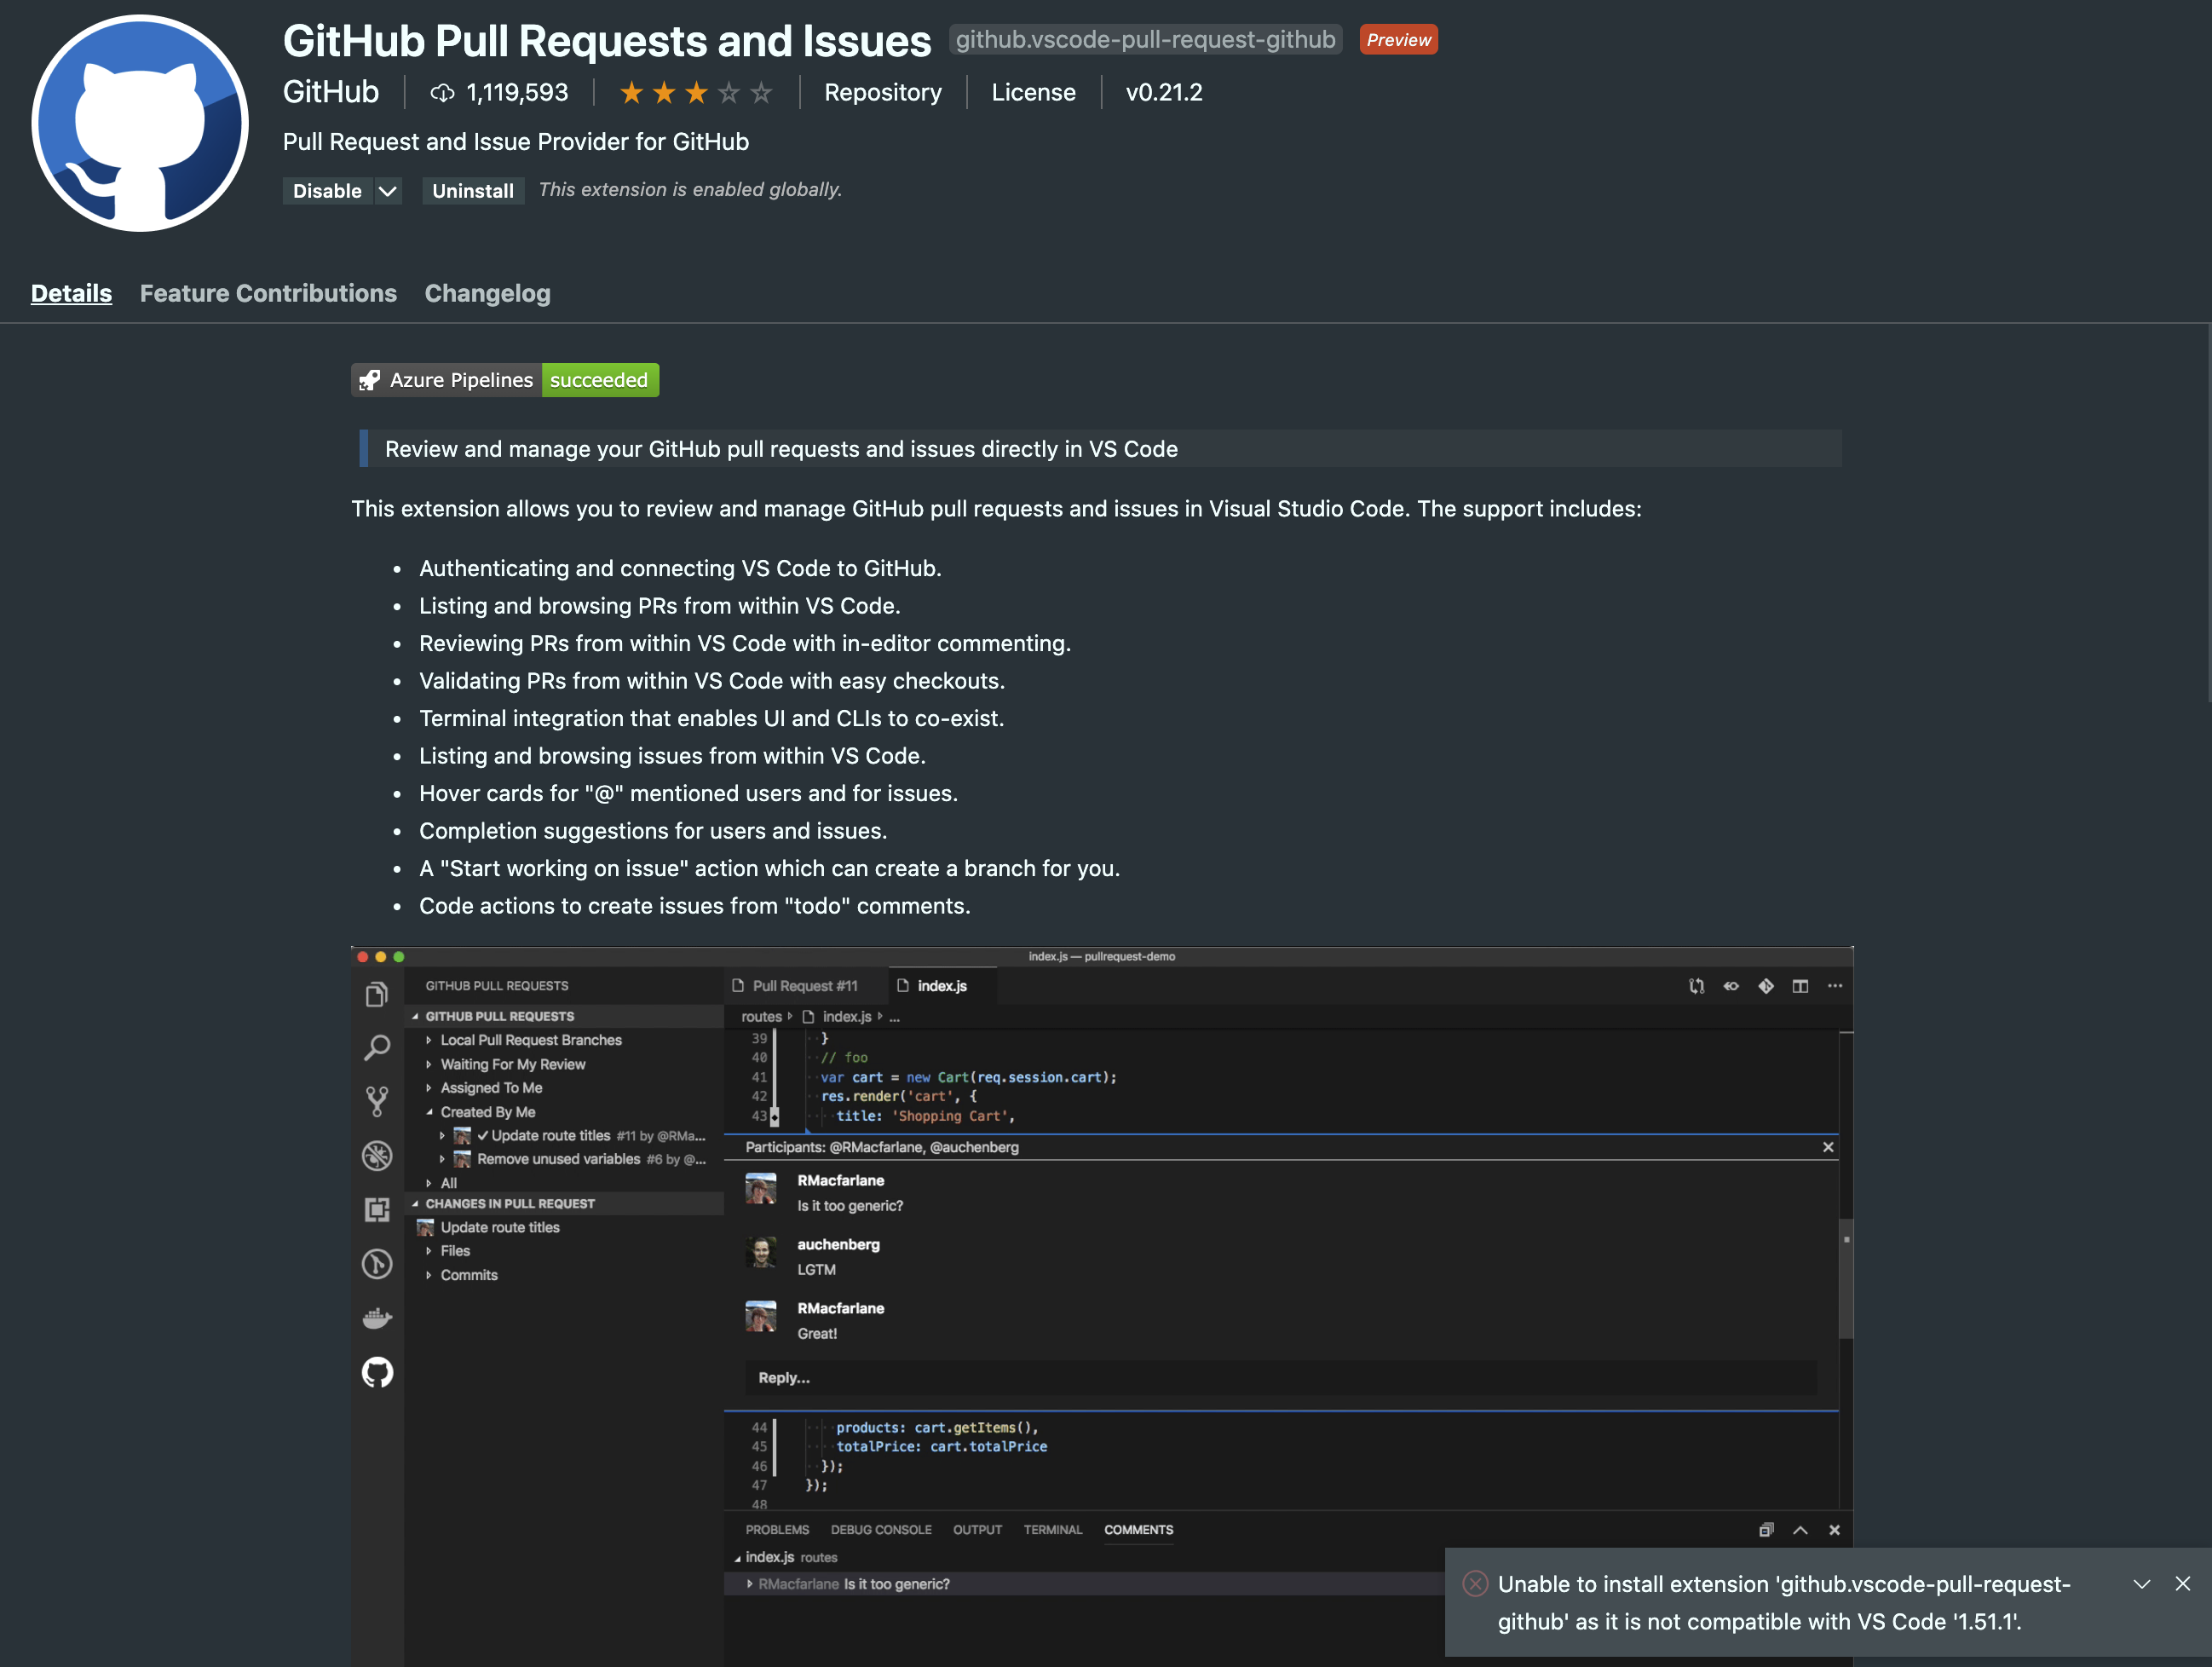Viewport: 2212px width, 1667px height.
Task: Click the orange Preview badge
Action: [x=1399, y=39]
